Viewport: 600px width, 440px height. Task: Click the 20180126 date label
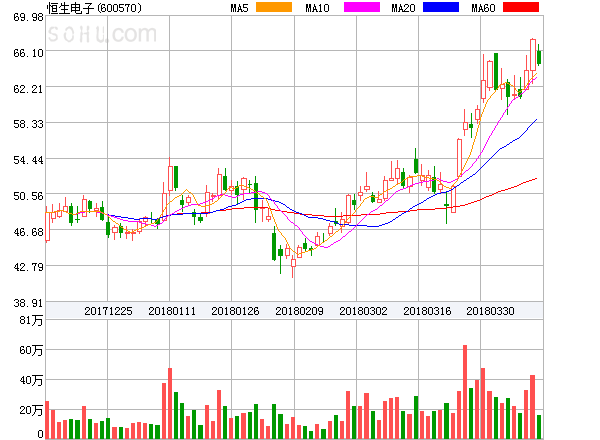(x=235, y=311)
